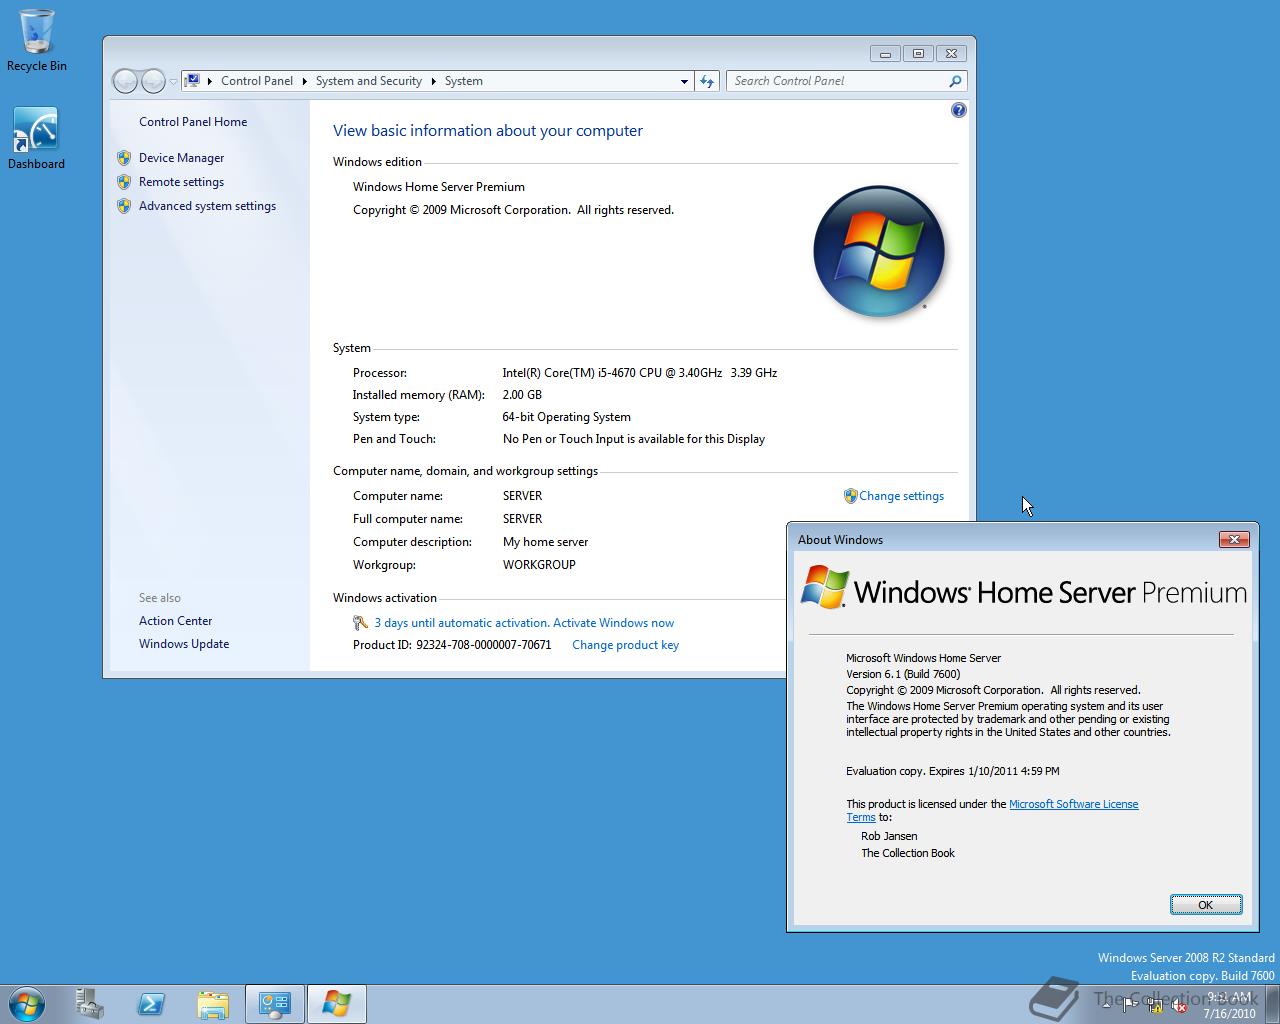
Task: Open Action Center link in See also
Action: point(175,621)
